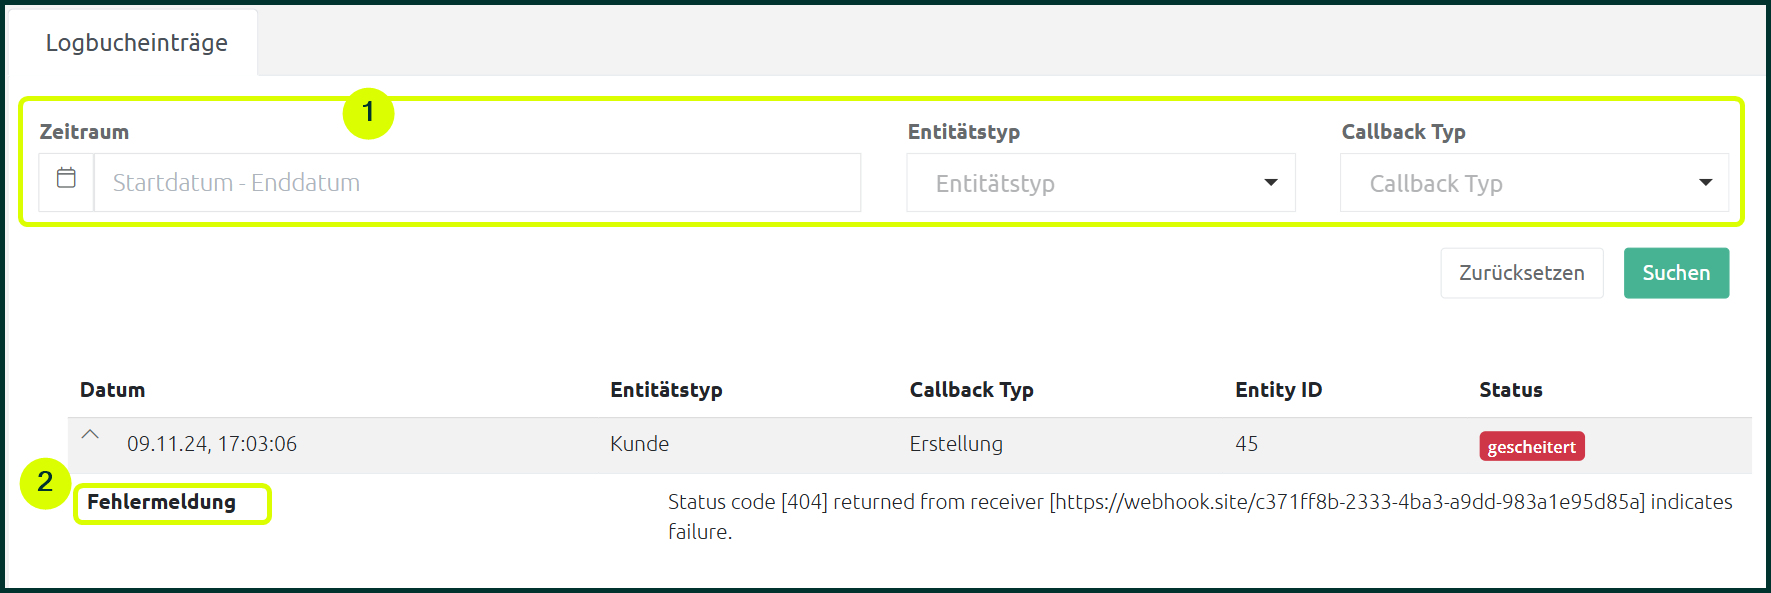Open the Entitätstyp filter dropdown

[1101, 183]
